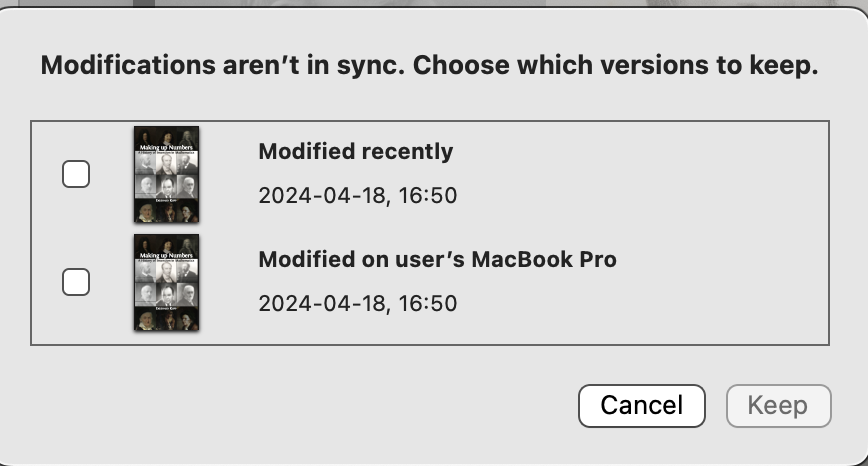Viewport: 868px width, 466px height.
Task: Check the "Modified recently" version checkbox
Action: [76, 174]
